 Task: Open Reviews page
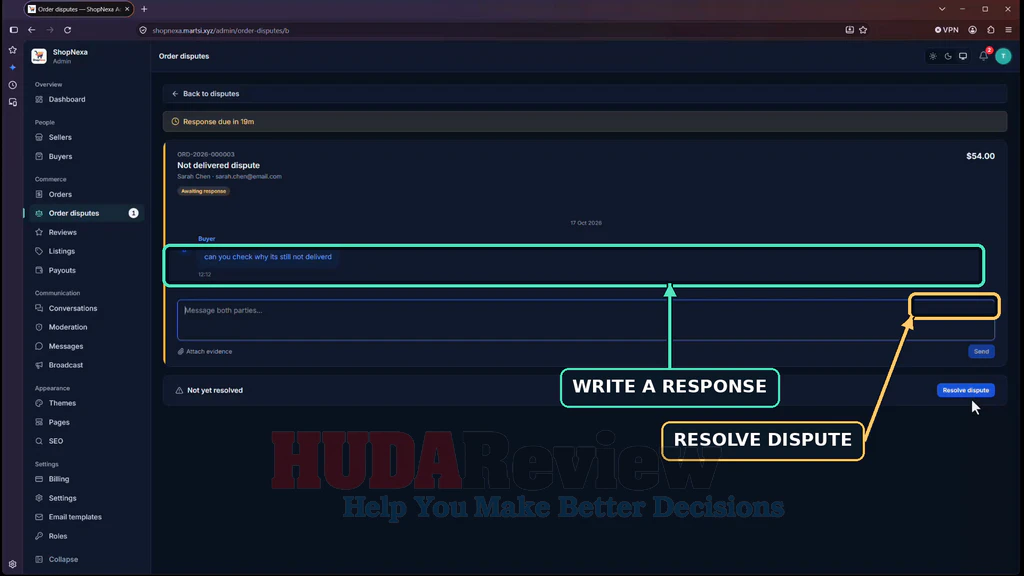[63, 232]
